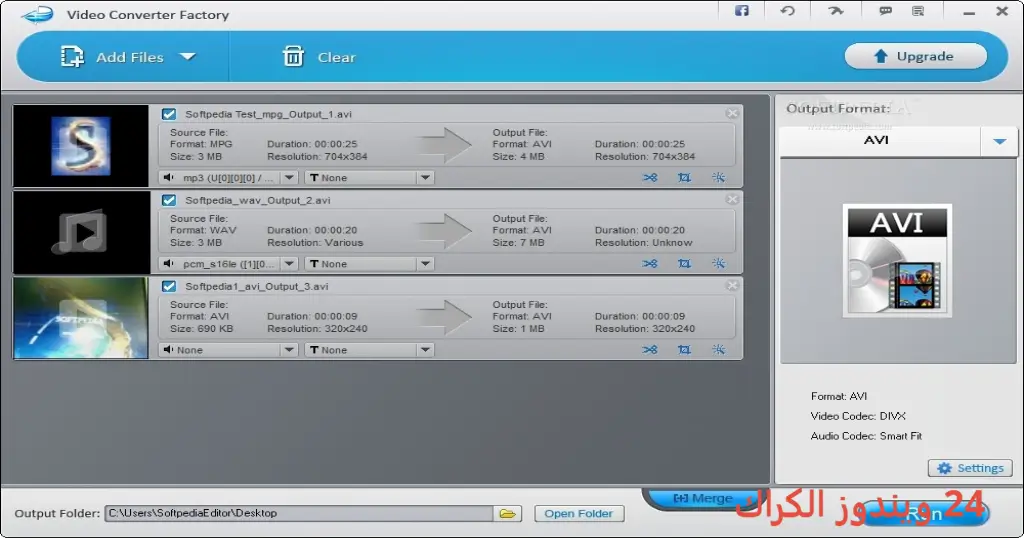Clip the Softpedia Test_mpg_Output_1.avi file with scissors icon
This screenshot has width=1024, height=538.
[650, 178]
